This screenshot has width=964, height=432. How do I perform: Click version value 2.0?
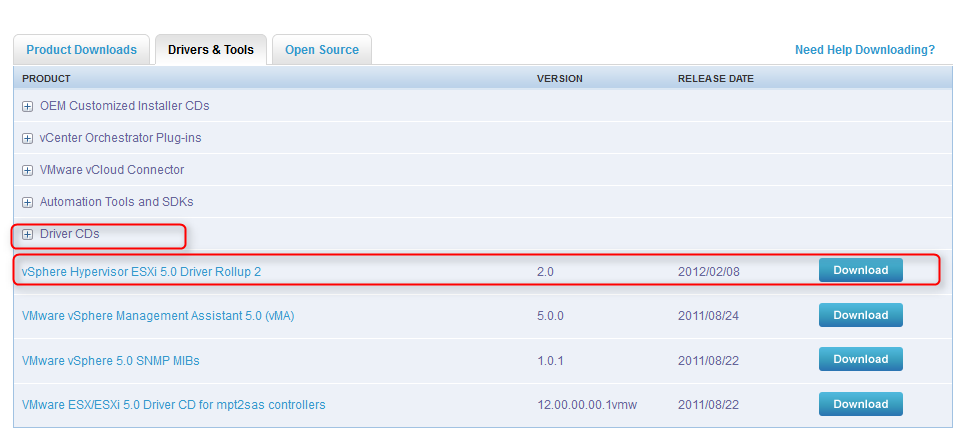point(545,272)
